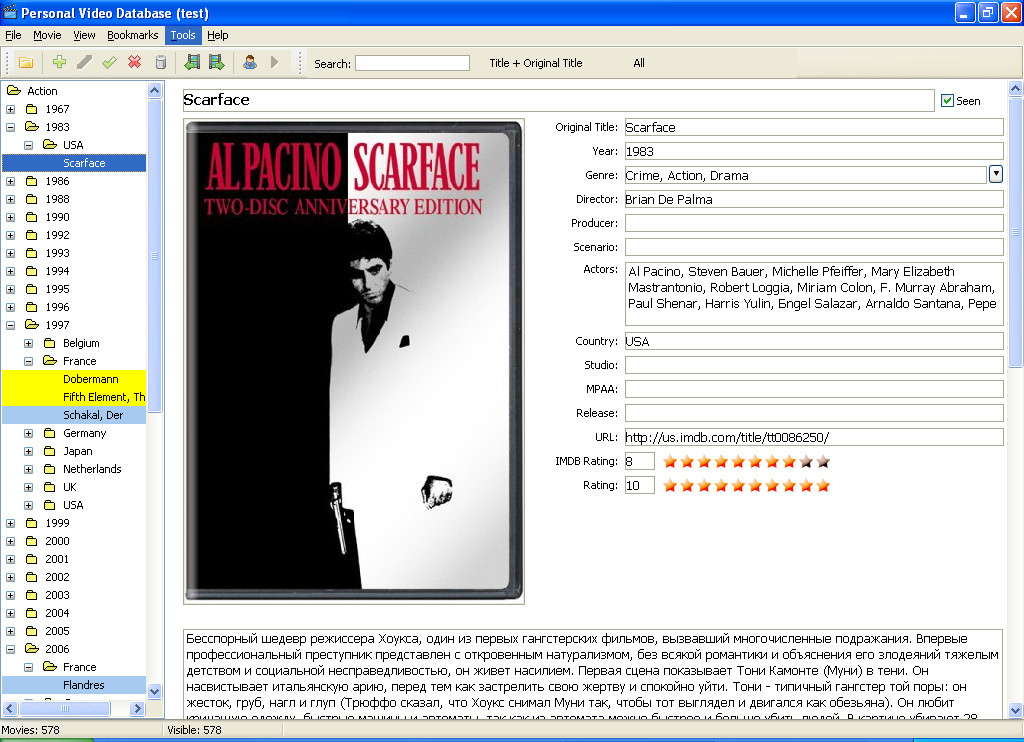Click the Scarface cover poster image
Viewport: 1024px width, 742px height.
354,361
